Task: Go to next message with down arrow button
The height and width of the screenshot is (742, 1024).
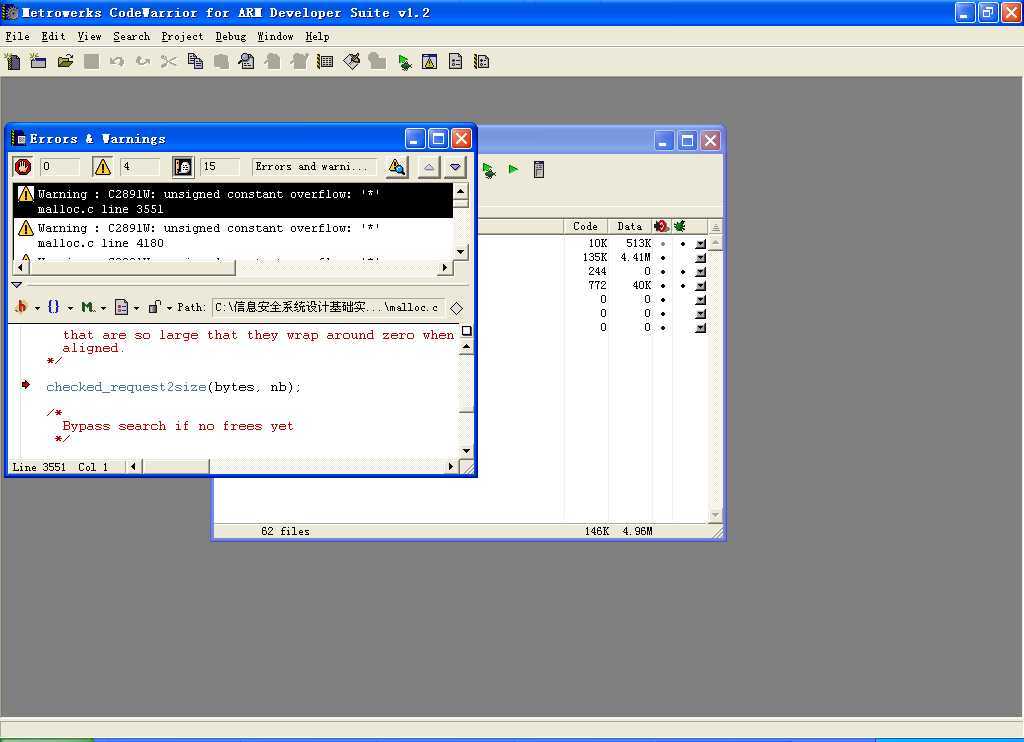Action: [455, 167]
